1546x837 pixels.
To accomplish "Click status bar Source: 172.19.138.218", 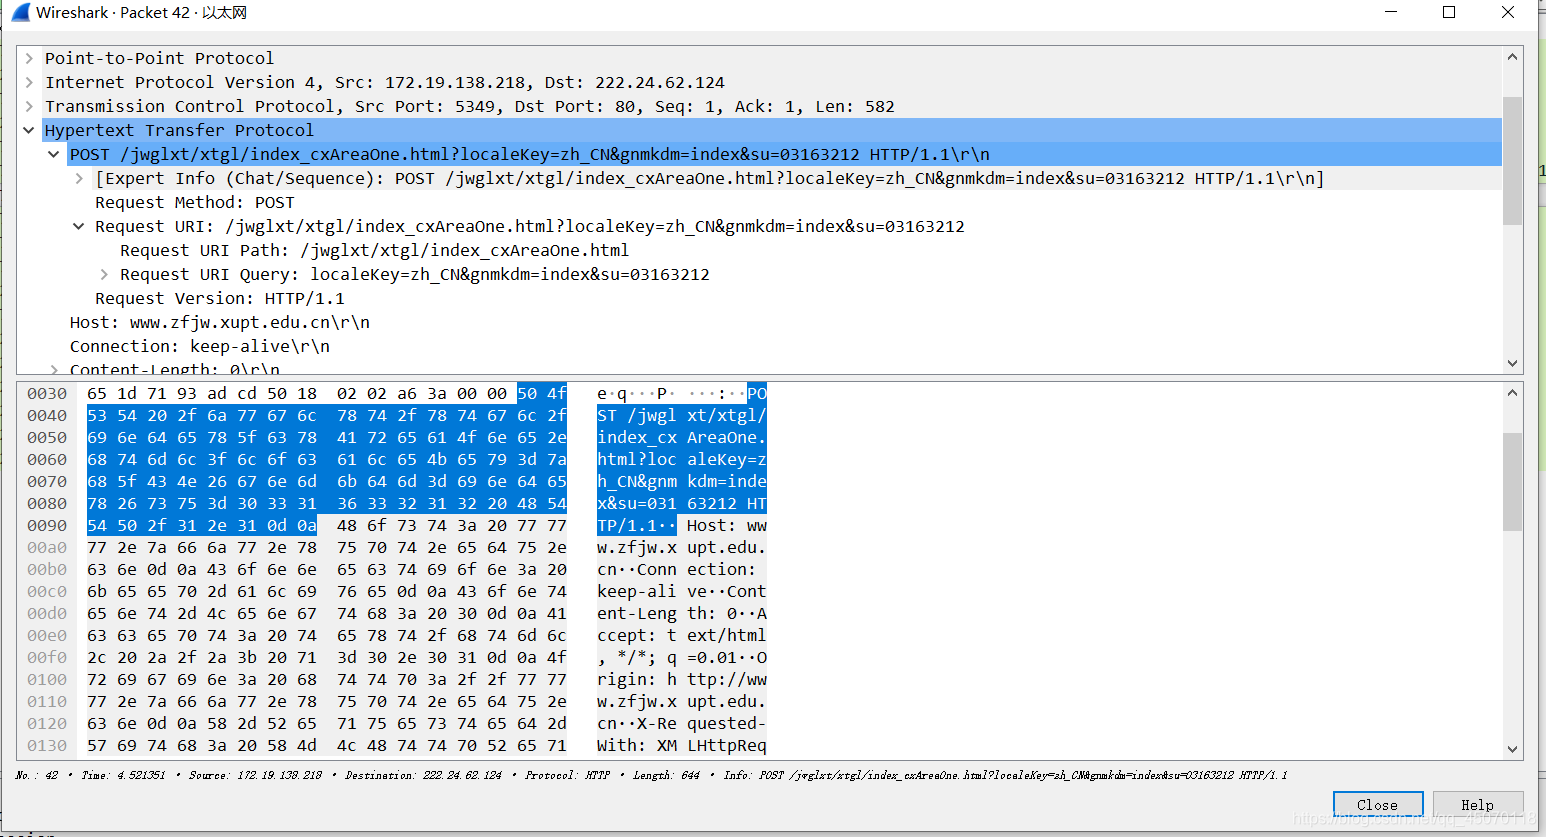I will pyautogui.click(x=256, y=775).
